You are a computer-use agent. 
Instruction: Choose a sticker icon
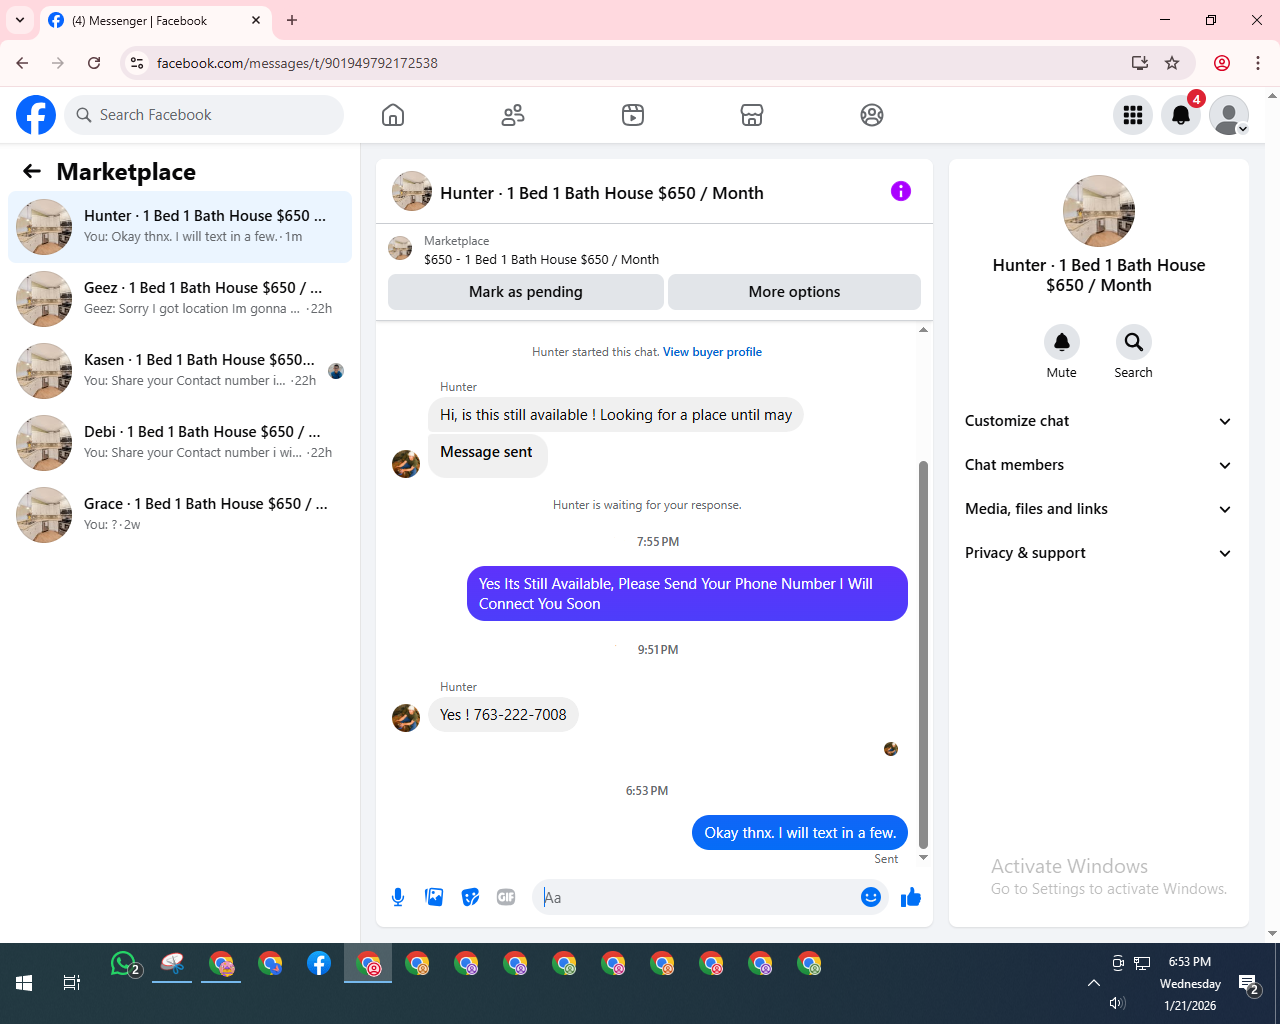pos(470,897)
